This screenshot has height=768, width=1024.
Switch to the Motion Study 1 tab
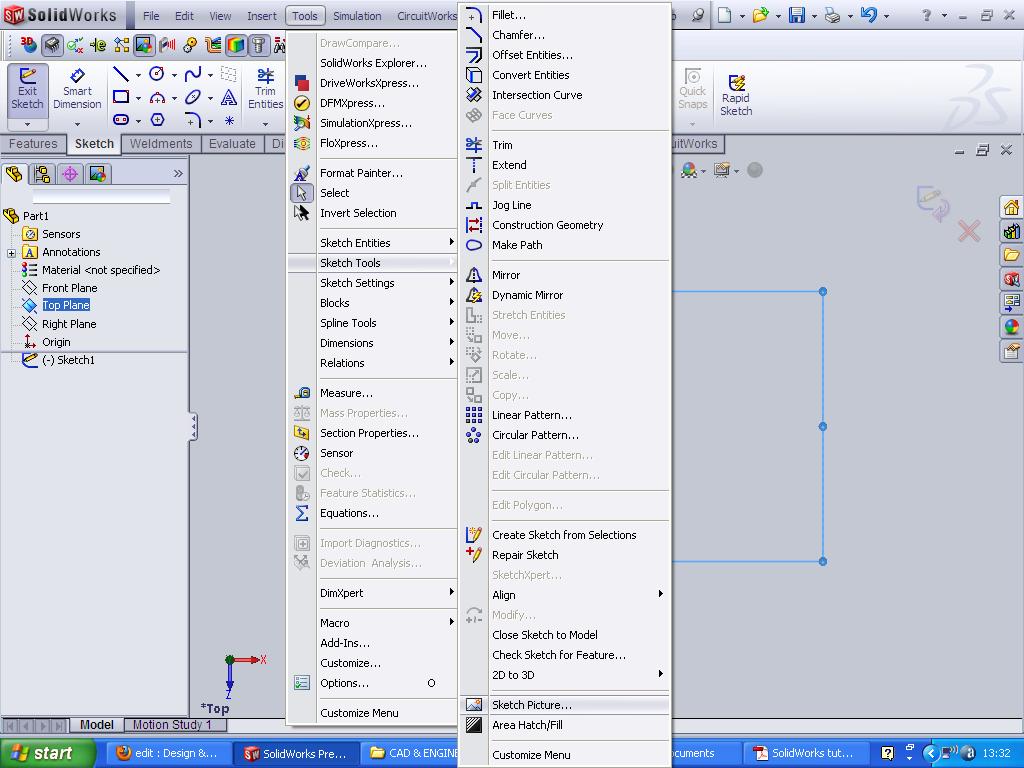point(172,724)
